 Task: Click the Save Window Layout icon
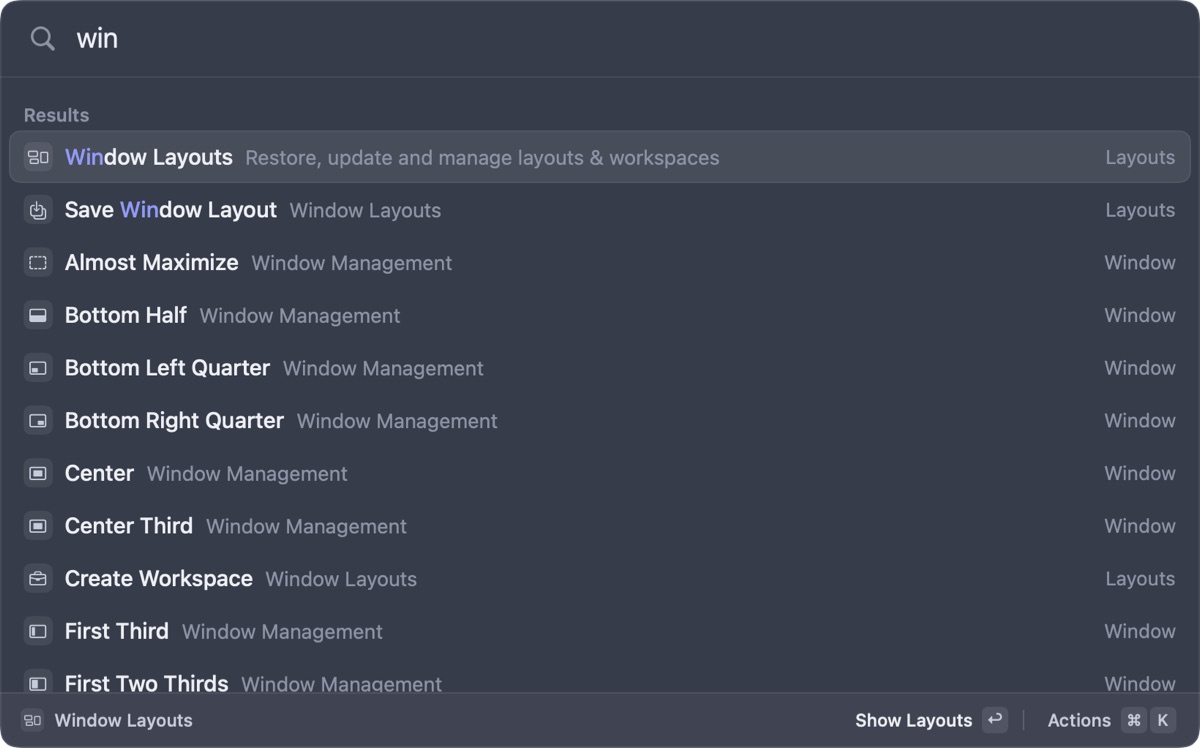[38, 210]
